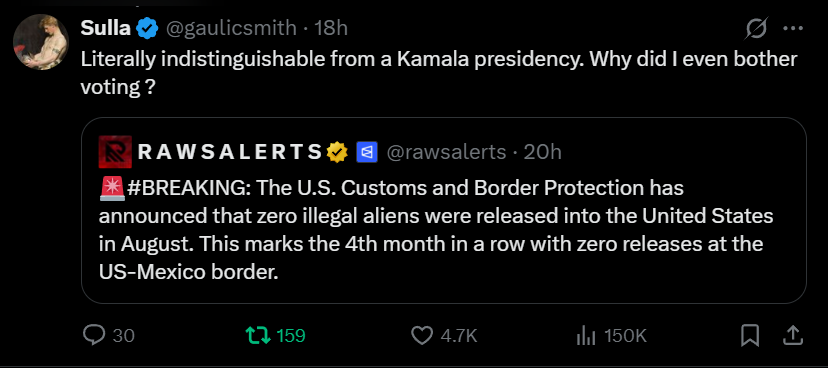The height and width of the screenshot is (368, 828).
Task: Click the reply speech bubble icon
Action: (95, 335)
